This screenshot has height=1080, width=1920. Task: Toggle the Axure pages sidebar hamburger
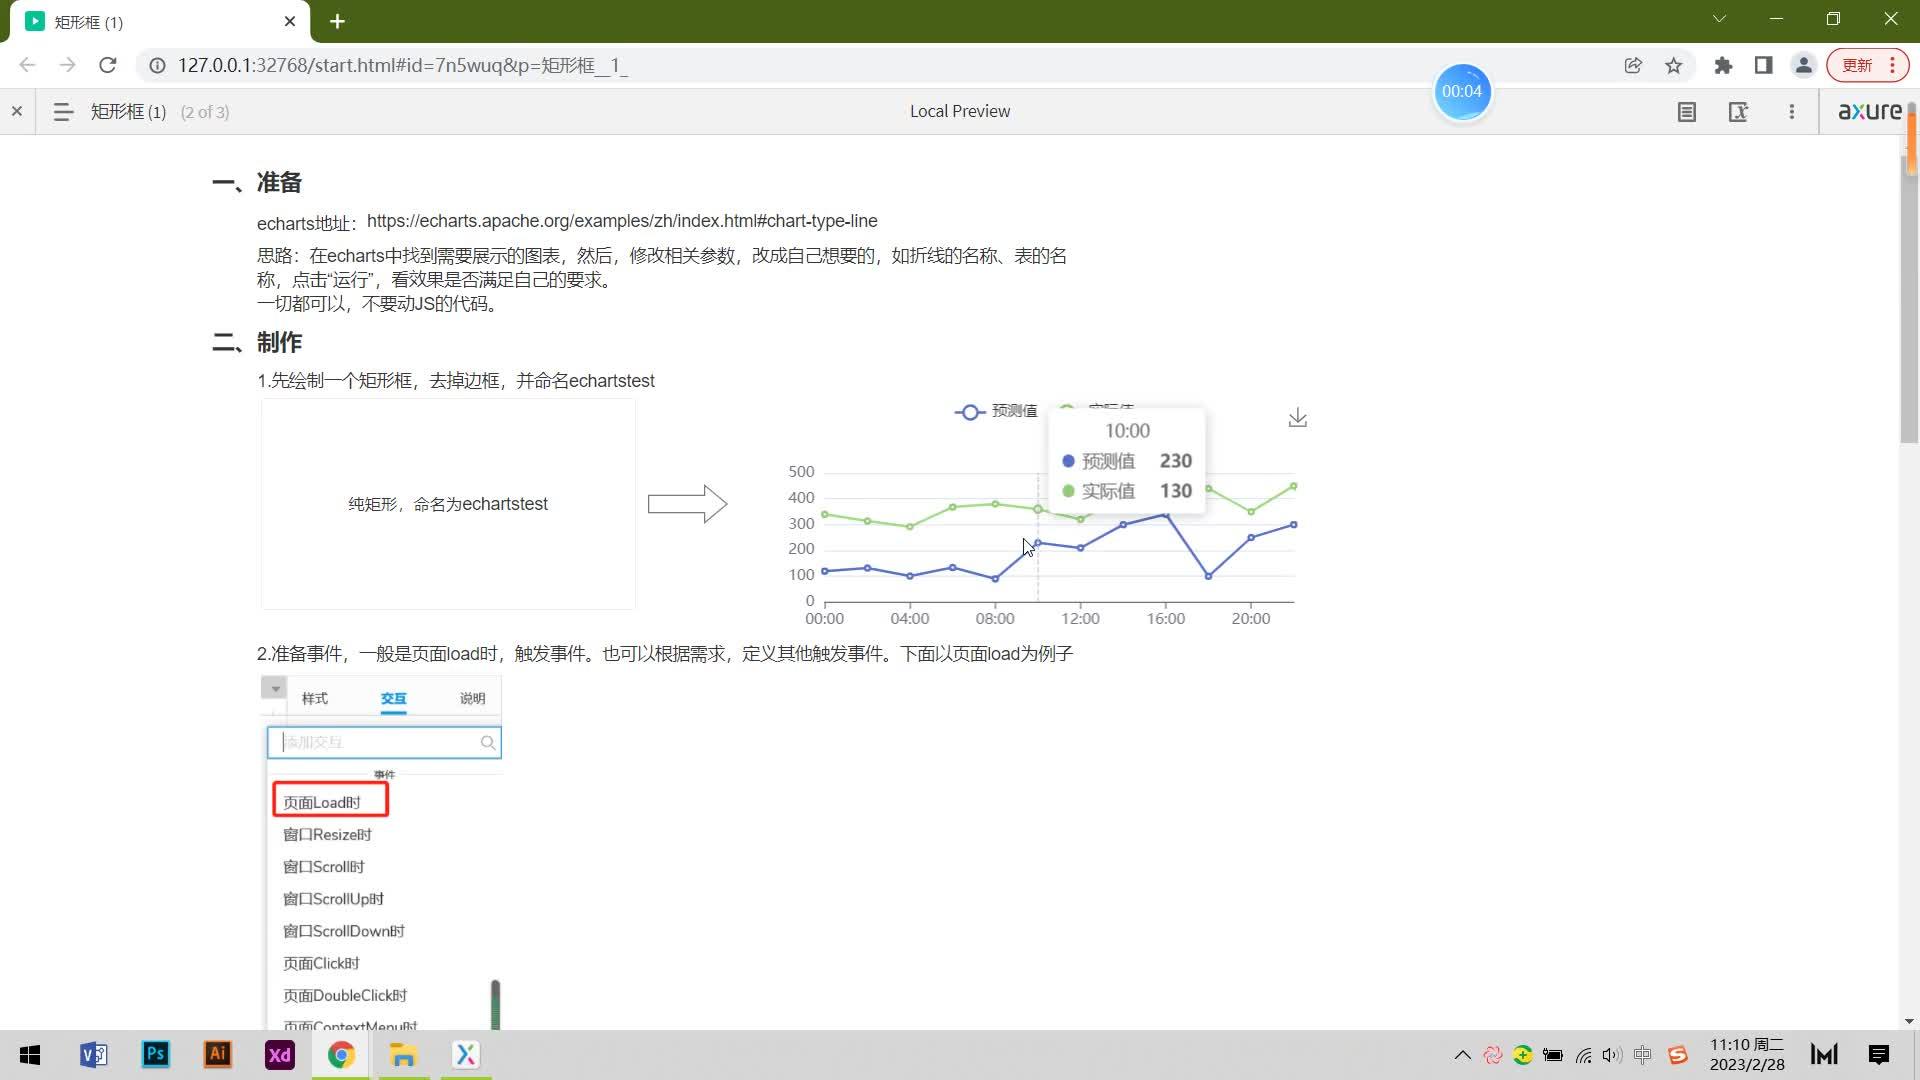pyautogui.click(x=63, y=112)
